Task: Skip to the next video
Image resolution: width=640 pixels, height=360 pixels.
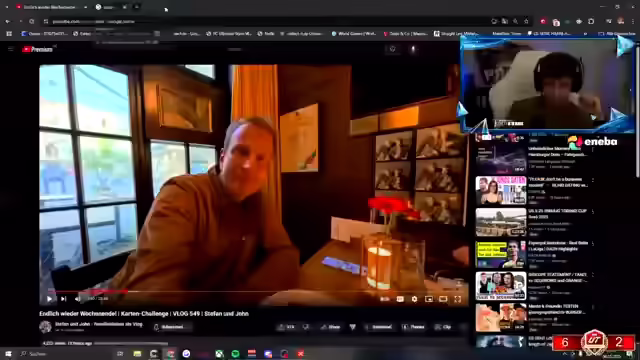Action: (x=64, y=299)
